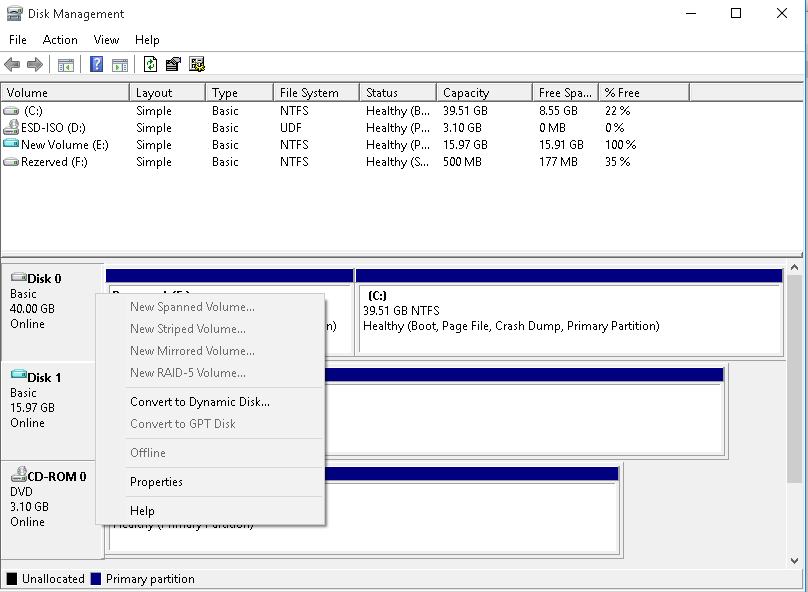This screenshot has height=592, width=808.
Task: Click the black Unallocated legend swatch
Action: coord(11,579)
